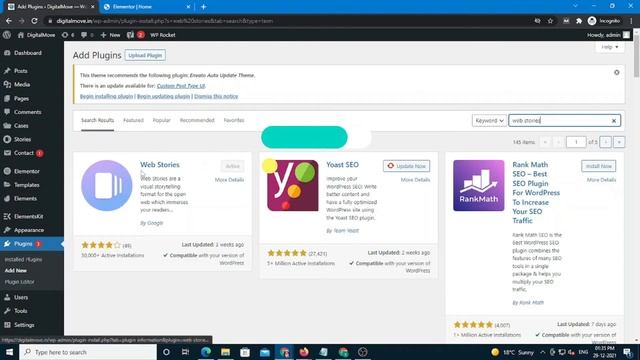Switch to the Elementor | Home browser tab
The image size is (640, 360).
pos(146,7)
